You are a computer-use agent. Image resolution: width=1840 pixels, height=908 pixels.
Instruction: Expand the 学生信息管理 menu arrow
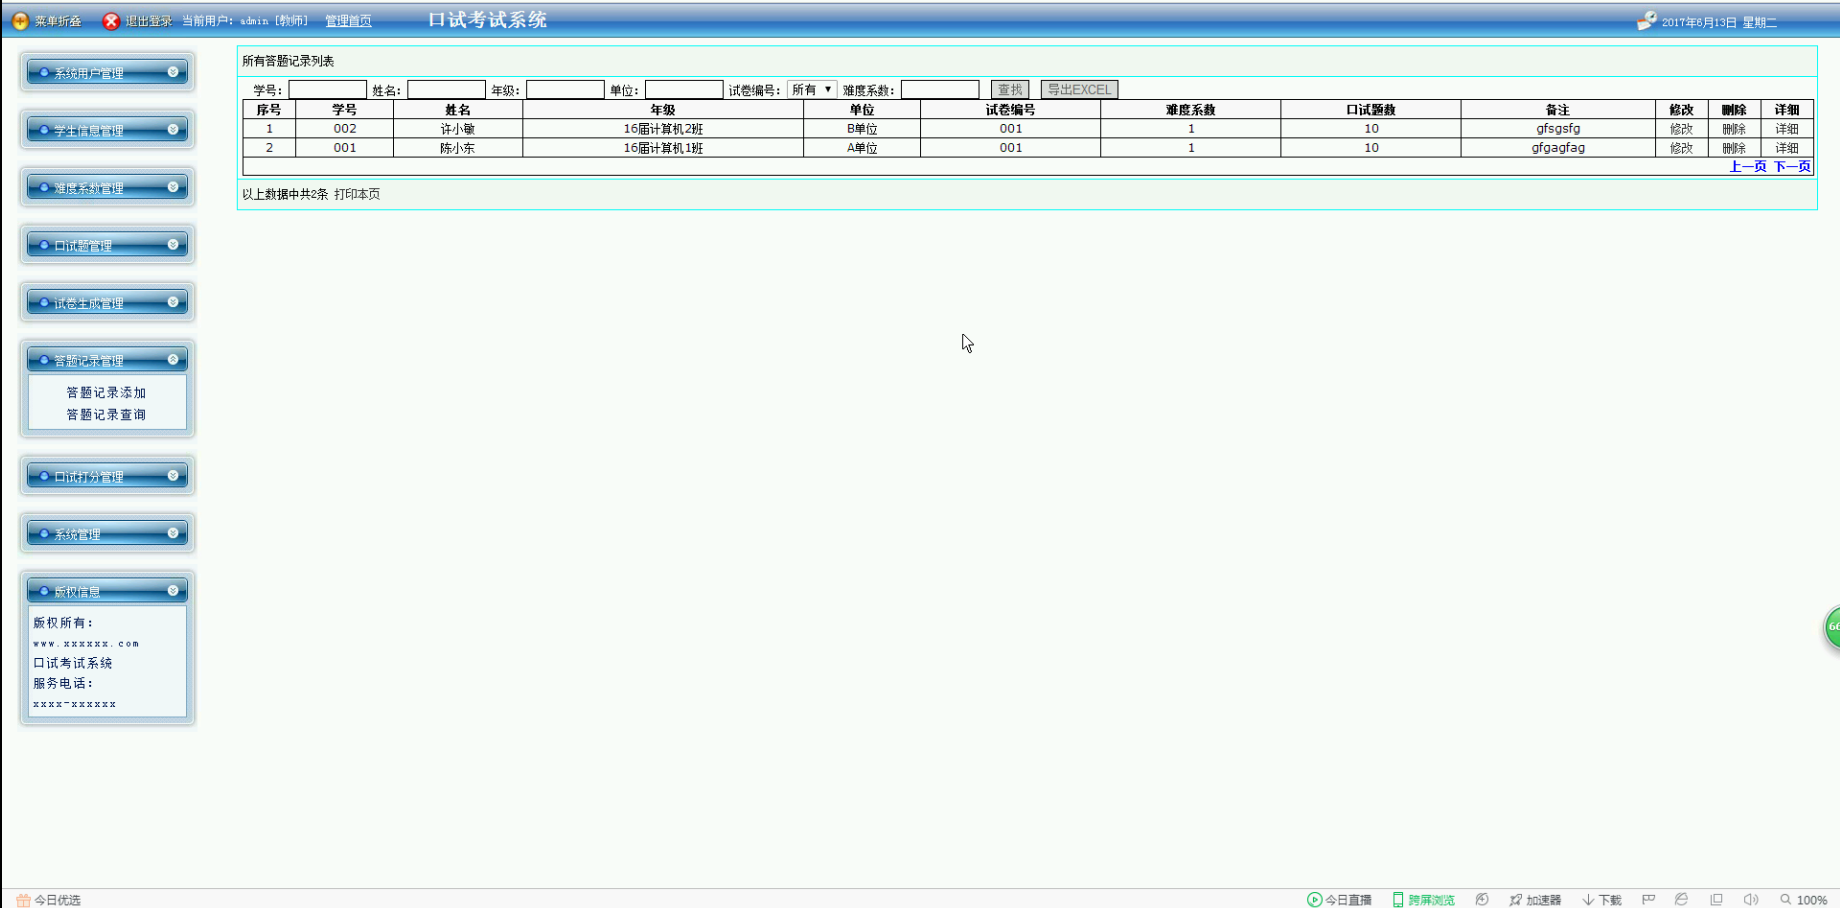173,130
